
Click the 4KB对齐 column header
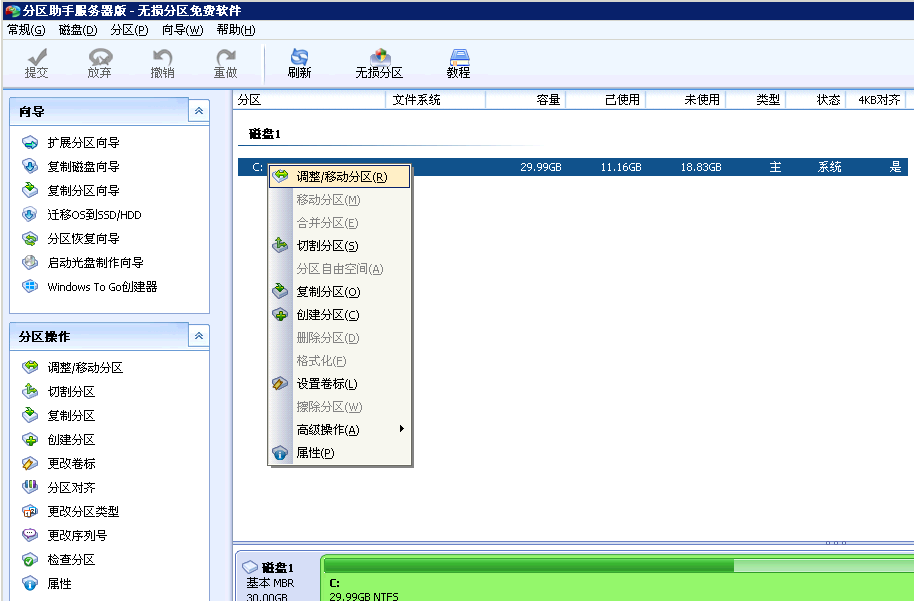click(x=876, y=100)
